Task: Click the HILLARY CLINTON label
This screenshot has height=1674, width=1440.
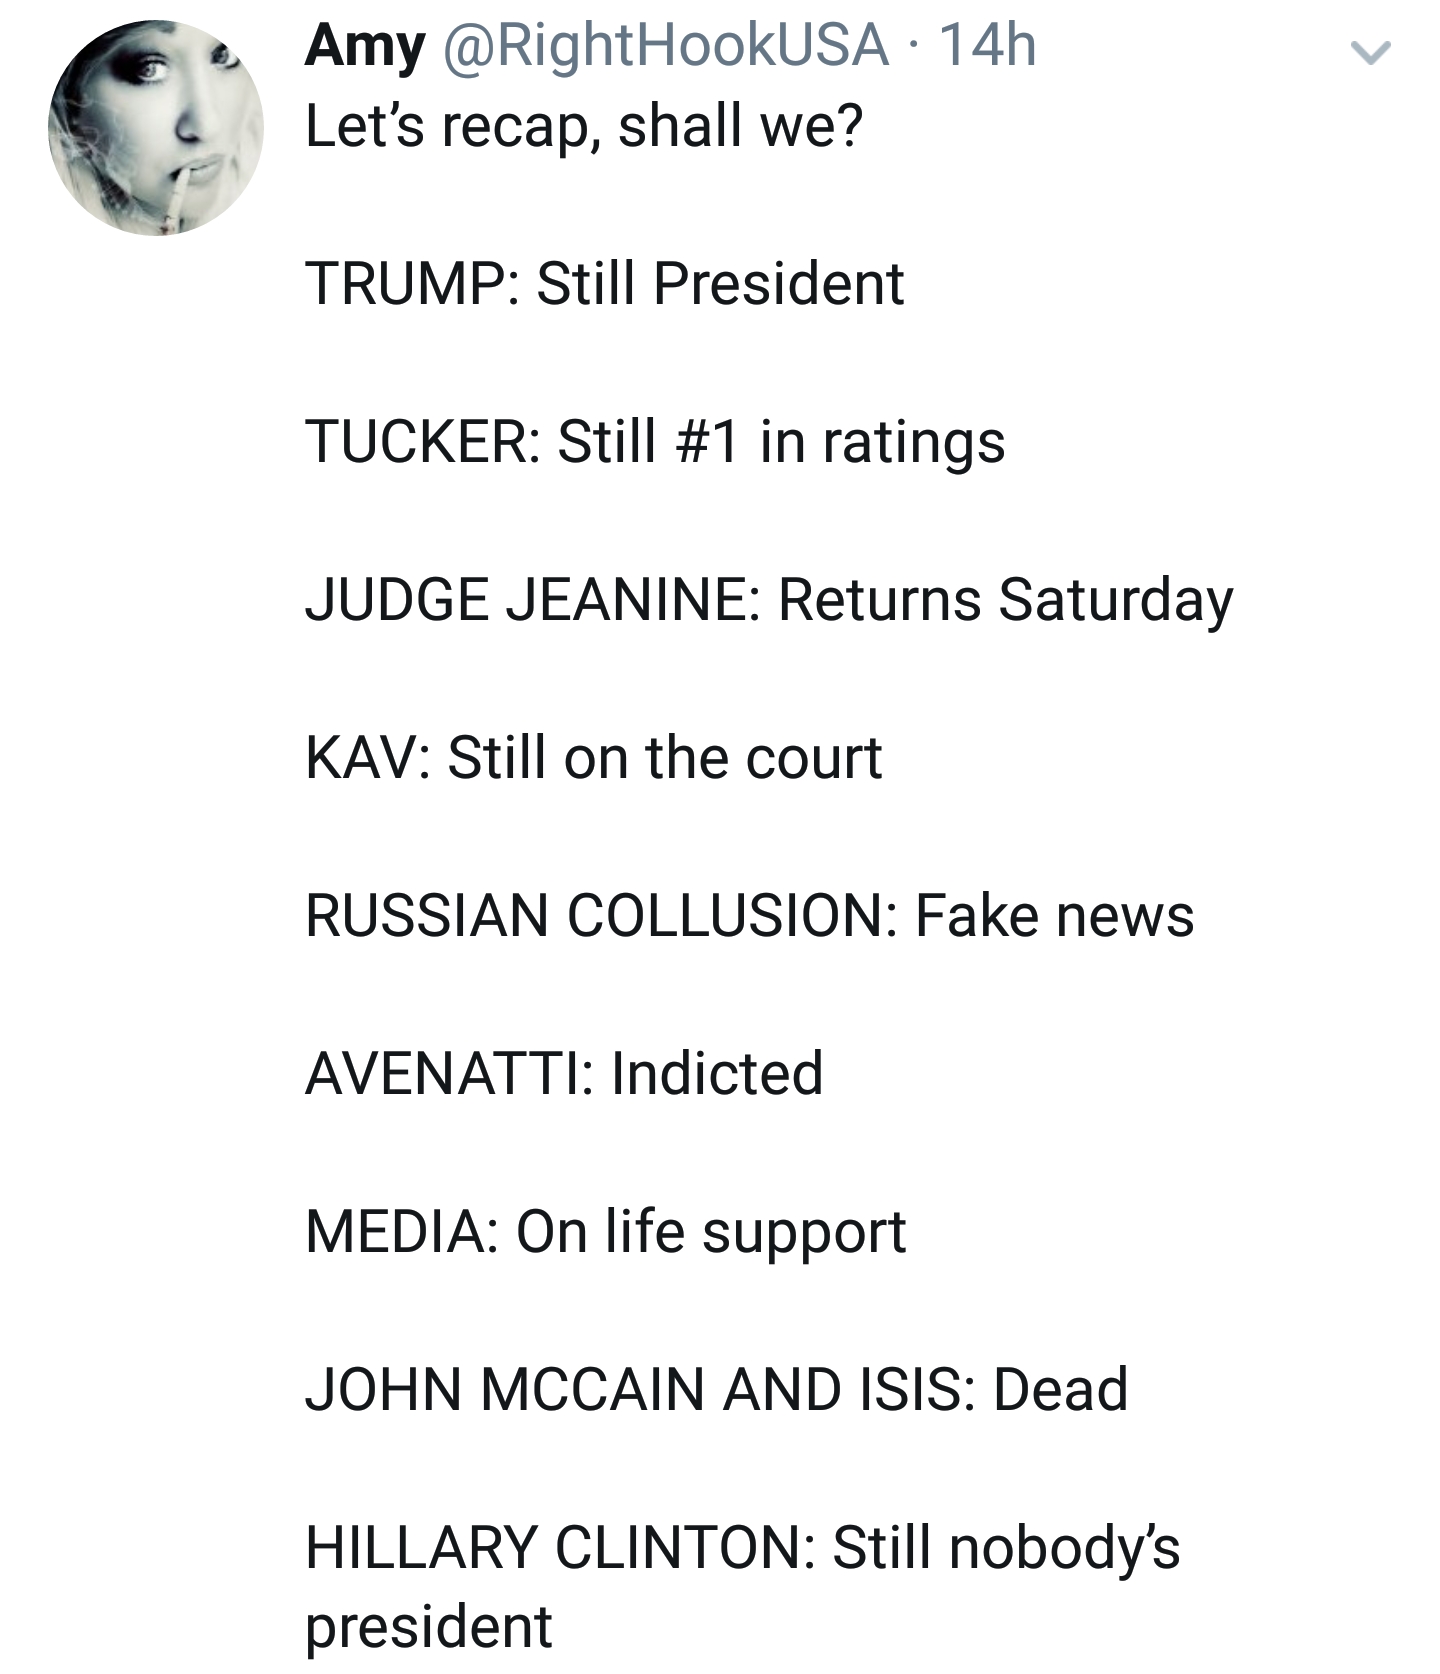Action: pos(554,1547)
